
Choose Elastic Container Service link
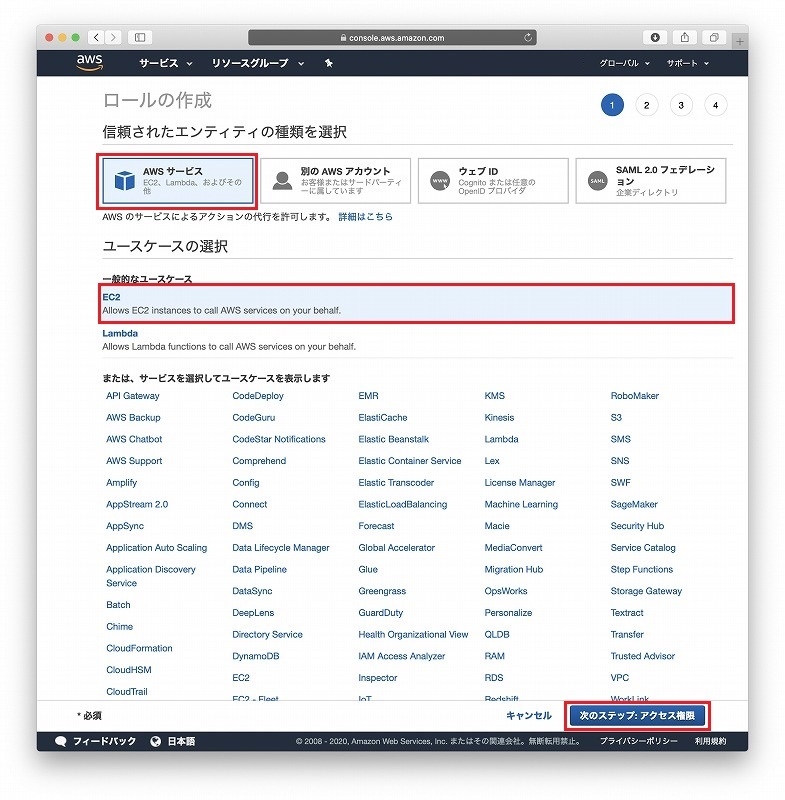click(x=410, y=461)
